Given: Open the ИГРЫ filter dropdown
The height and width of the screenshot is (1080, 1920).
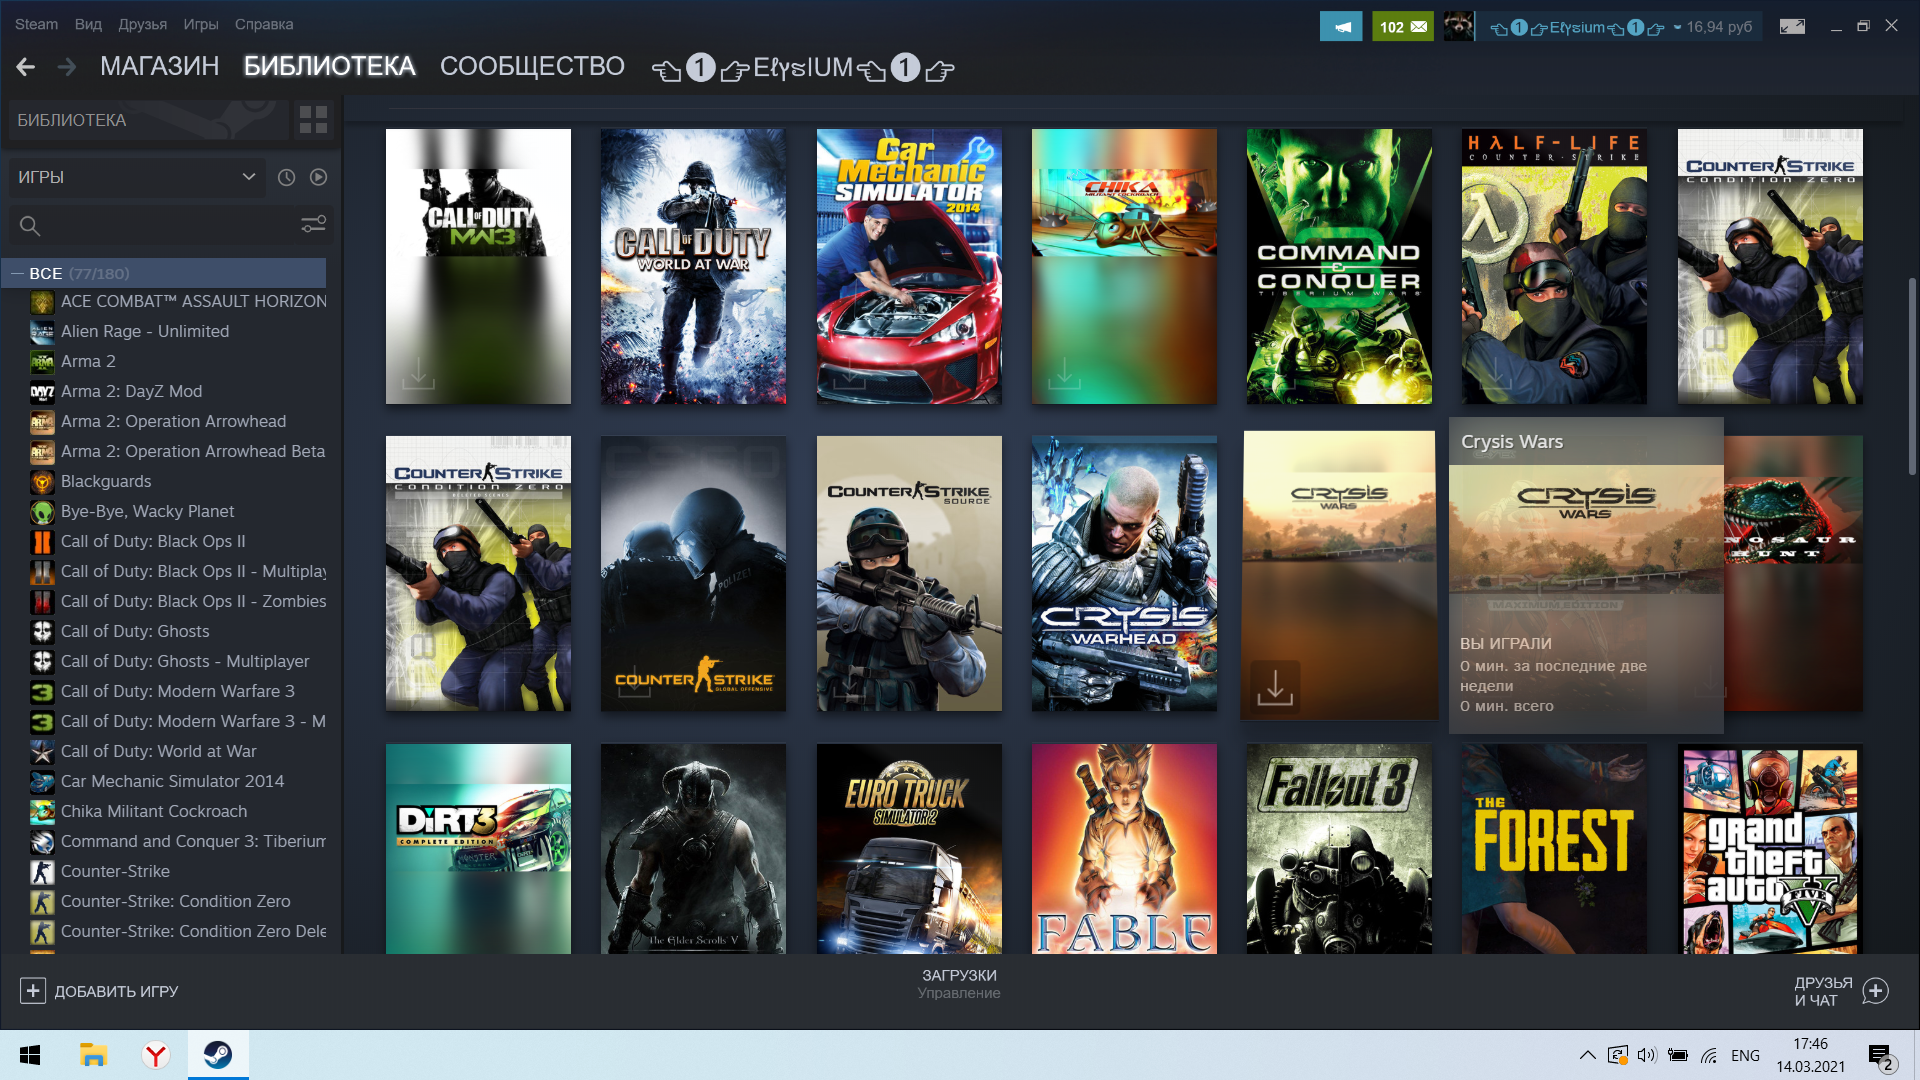Looking at the screenshot, I should tap(137, 177).
